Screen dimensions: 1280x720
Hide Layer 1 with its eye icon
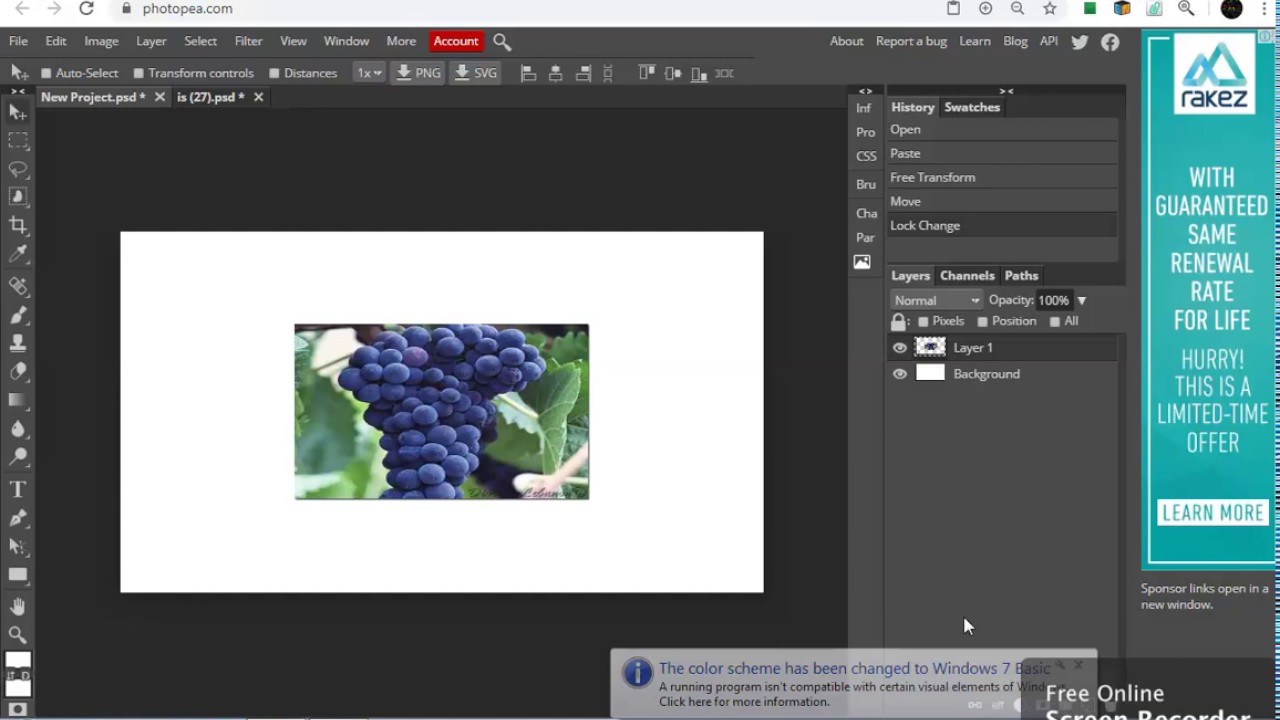tap(900, 348)
